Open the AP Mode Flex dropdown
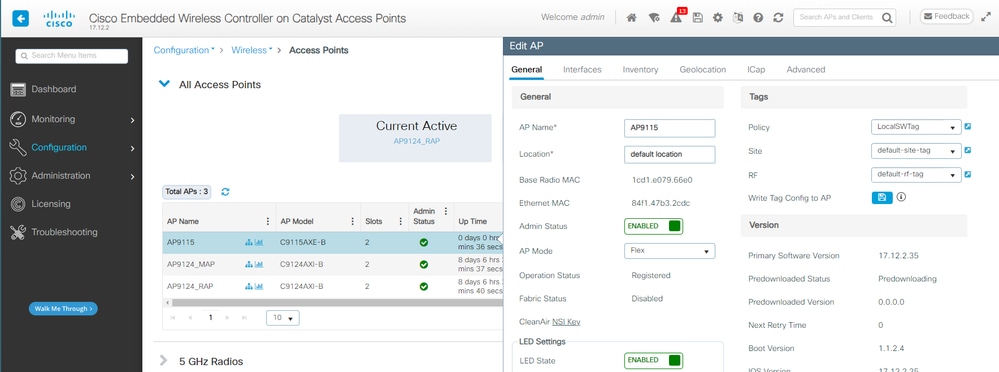 coord(670,251)
